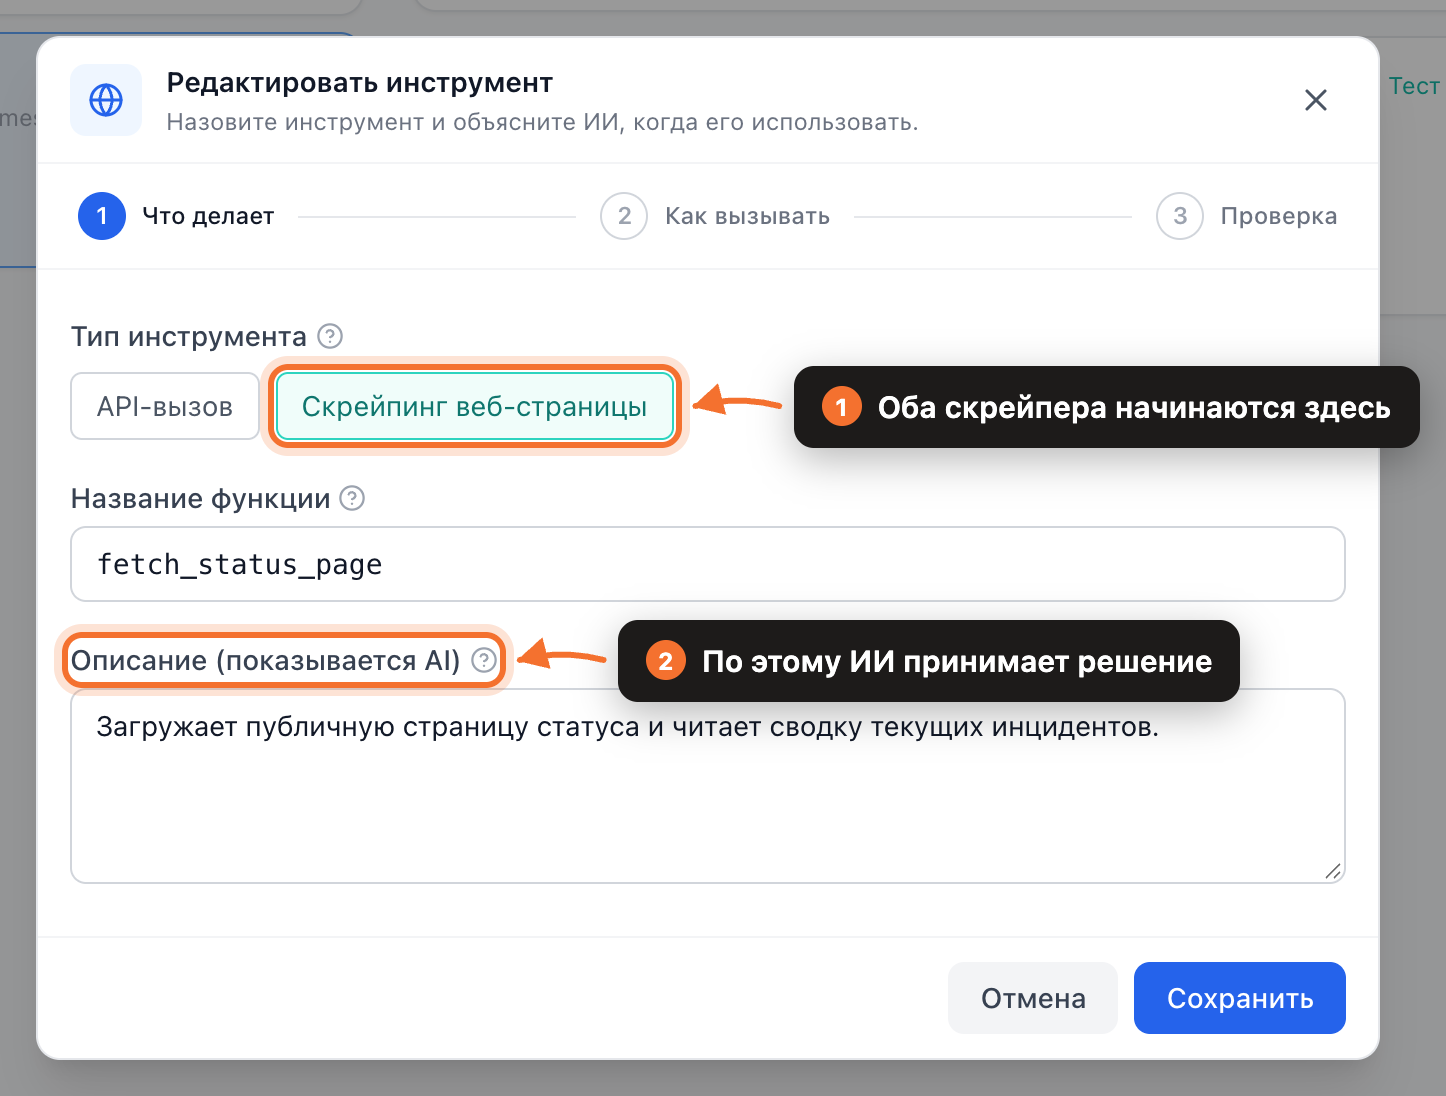Go to step 3 'Проверка'
This screenshot has height=1096, width=1446.
pyautogui.click(x=1246, y=216)
